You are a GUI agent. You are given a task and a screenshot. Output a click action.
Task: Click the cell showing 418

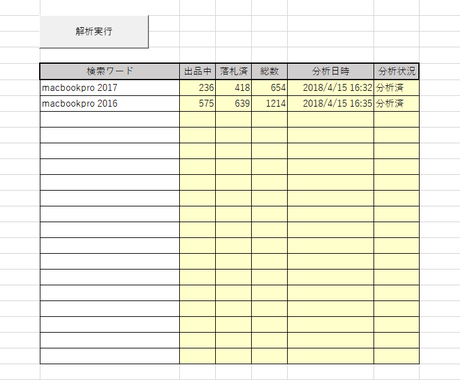pyautogui.click(x=233, y=88)
